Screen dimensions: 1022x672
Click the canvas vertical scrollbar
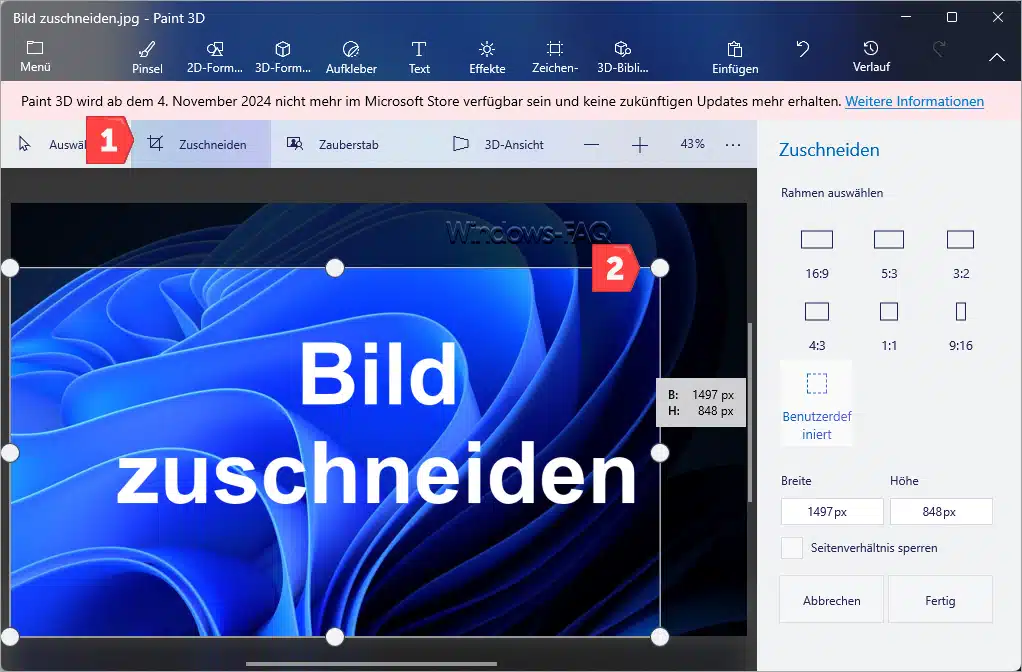click(750, 412)
